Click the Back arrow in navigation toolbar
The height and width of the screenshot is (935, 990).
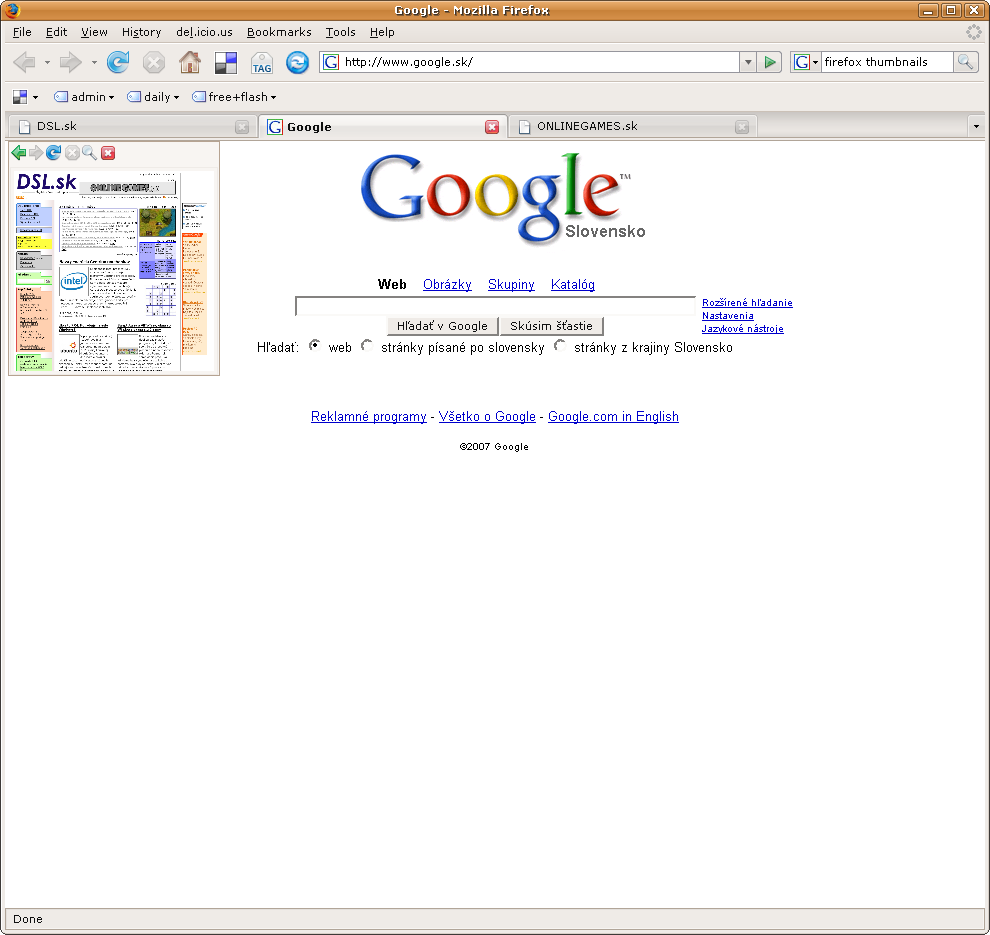pyautogui.click(x=25, y=62)
